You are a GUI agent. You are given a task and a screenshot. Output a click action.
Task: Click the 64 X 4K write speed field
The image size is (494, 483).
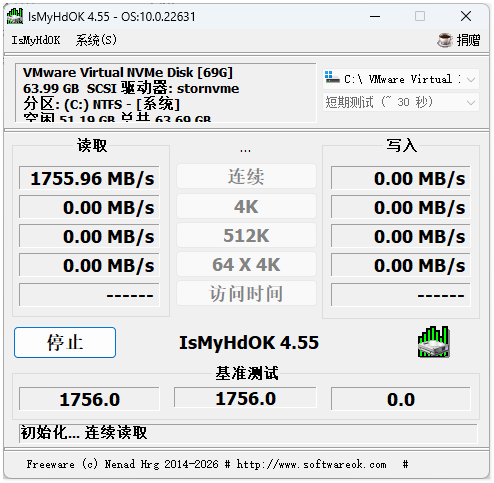(x=401, y=265)
